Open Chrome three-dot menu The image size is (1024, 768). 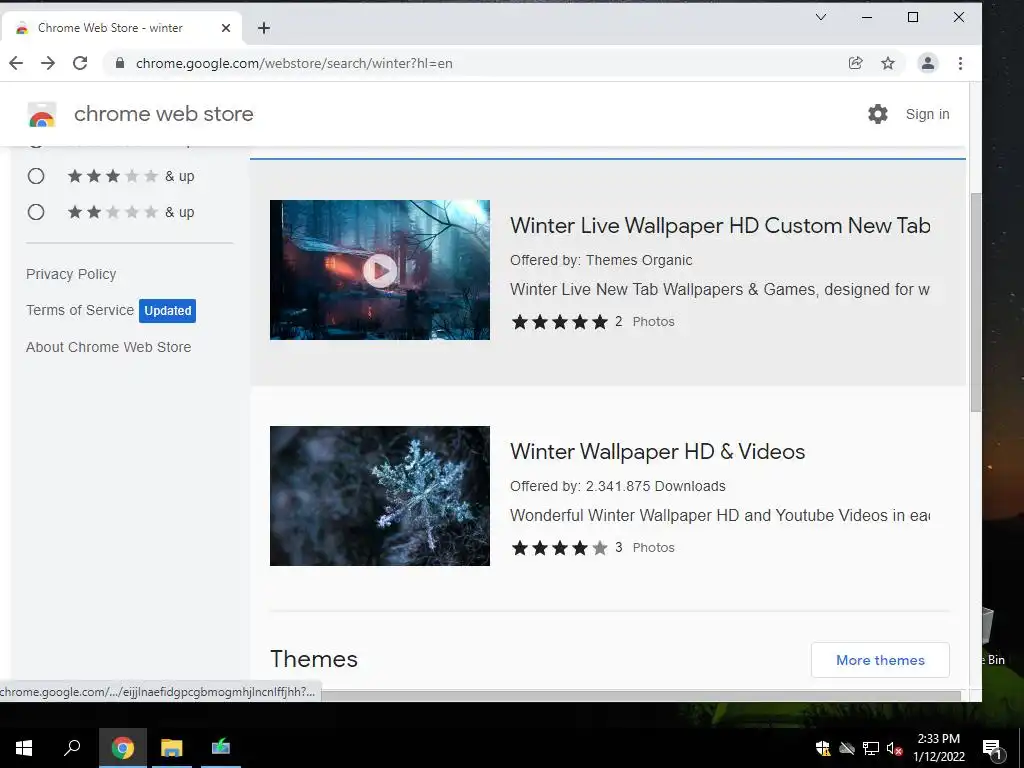[x=960, y=63]
